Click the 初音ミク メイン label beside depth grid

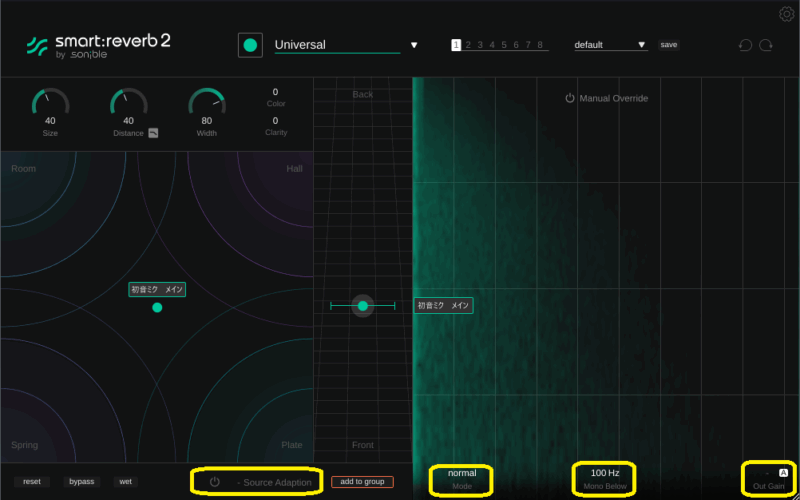coord(443,306)
